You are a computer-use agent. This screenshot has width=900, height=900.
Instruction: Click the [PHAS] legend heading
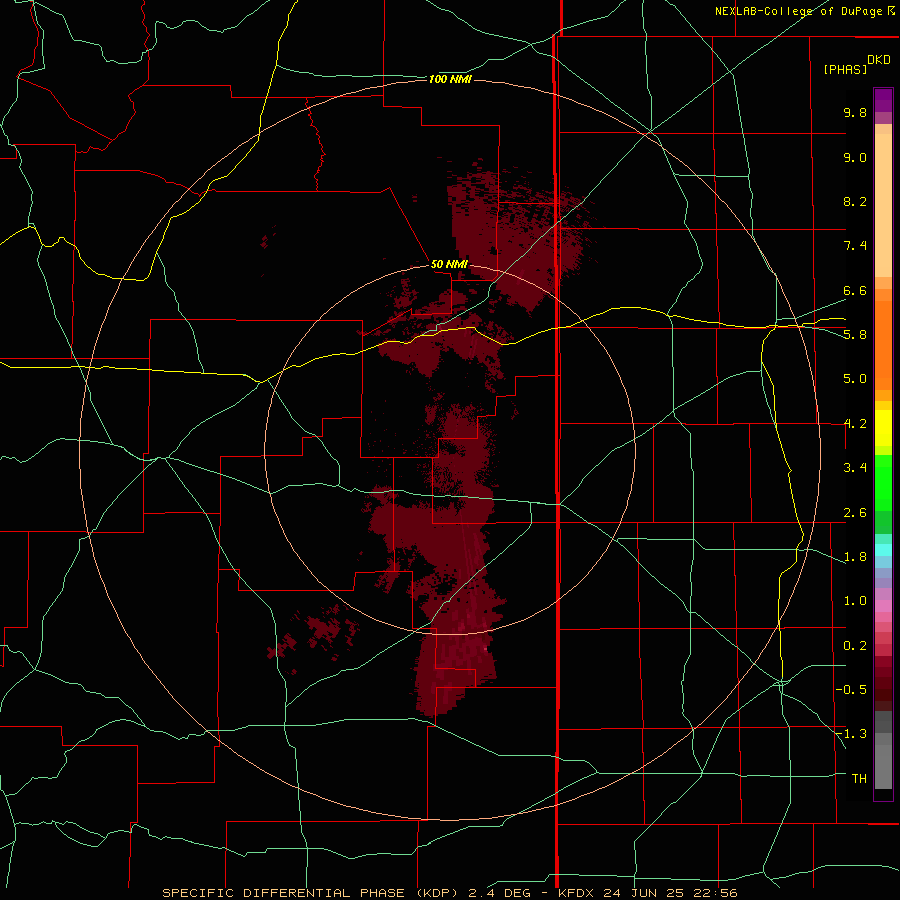[845, 69]
